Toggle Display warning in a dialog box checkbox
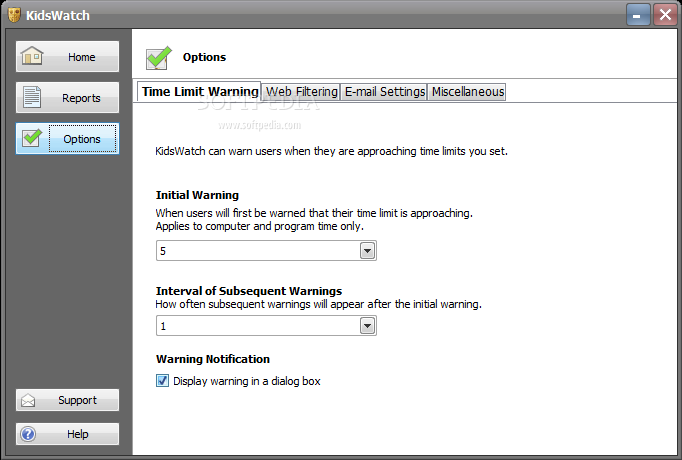 click(x=162, y=380)
